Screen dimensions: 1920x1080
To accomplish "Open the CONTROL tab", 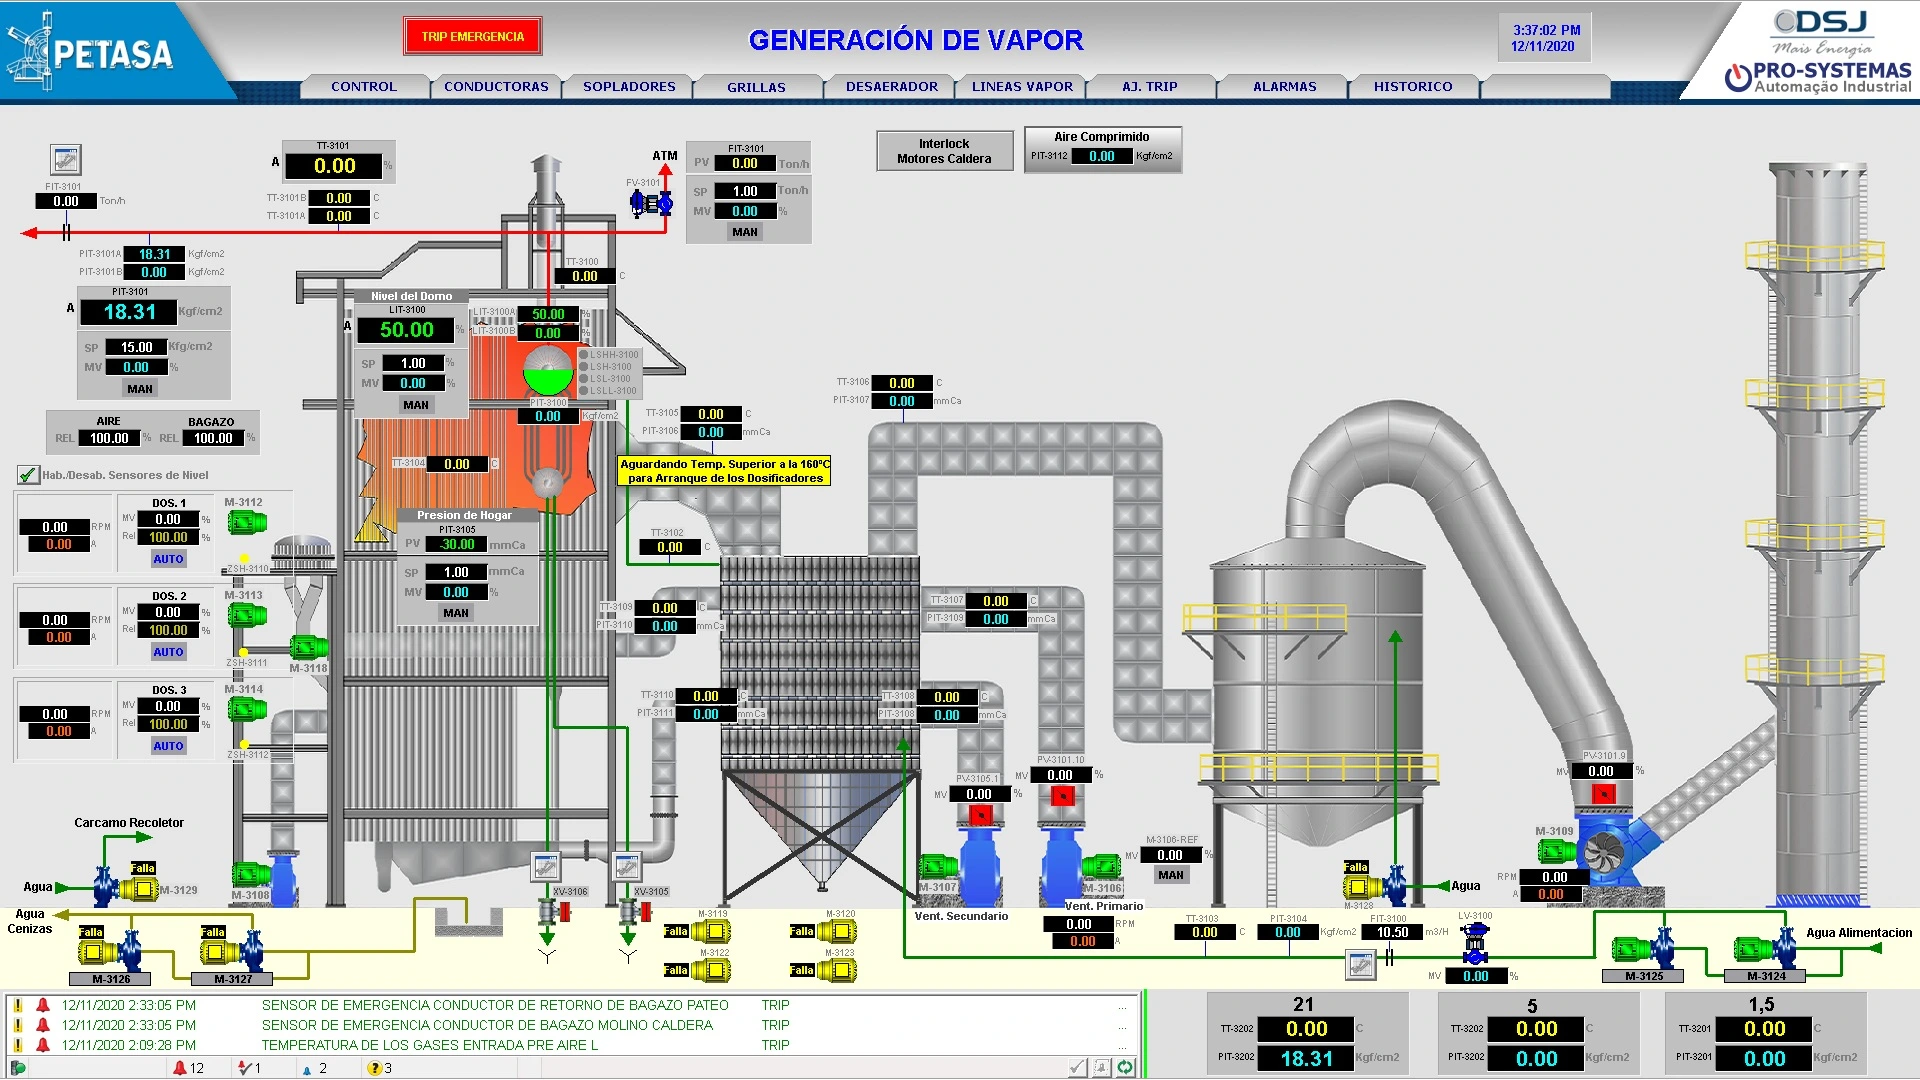I will click(x=364, y=87).
